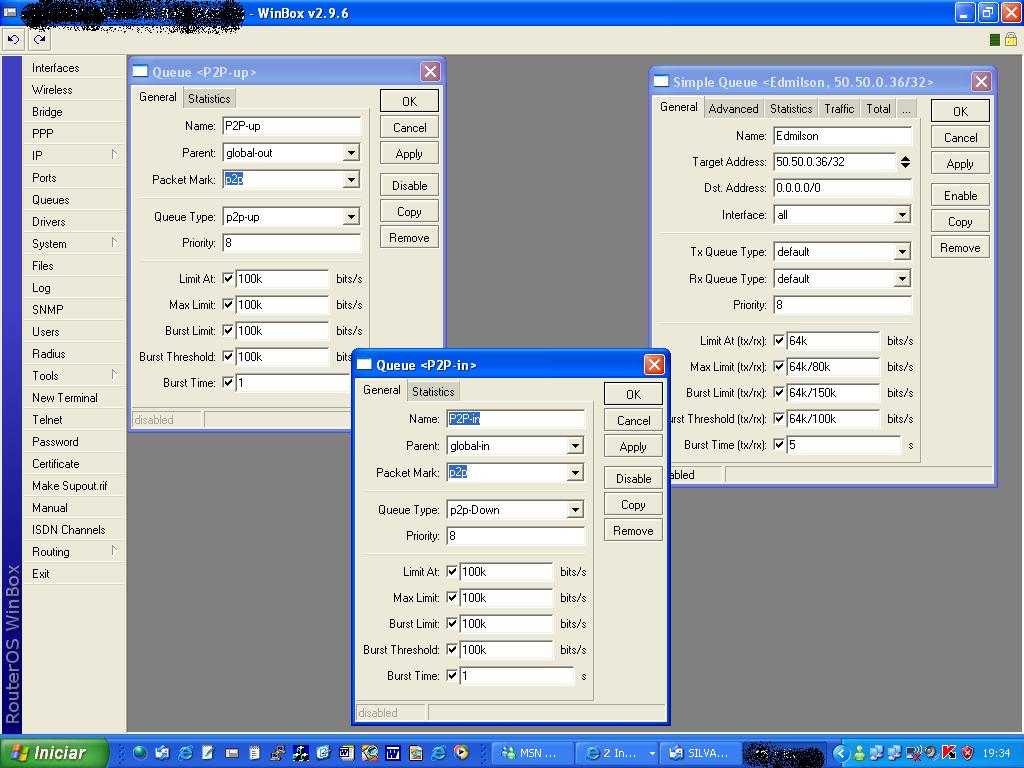Expand the IP submenu
The width and height of the screenshot is (1024, 768).
click(x=73, y=155)
